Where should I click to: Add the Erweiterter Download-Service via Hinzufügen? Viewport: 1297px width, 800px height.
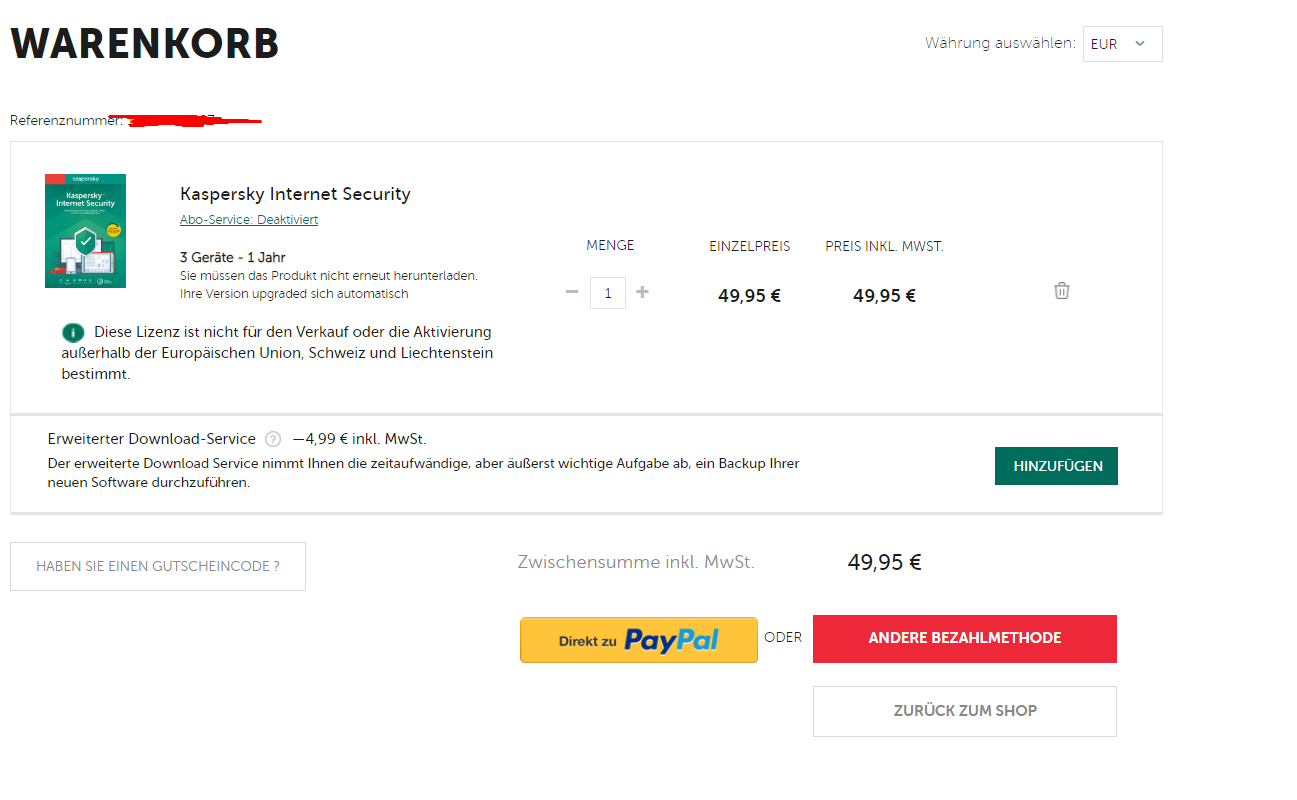point(1056,466)
